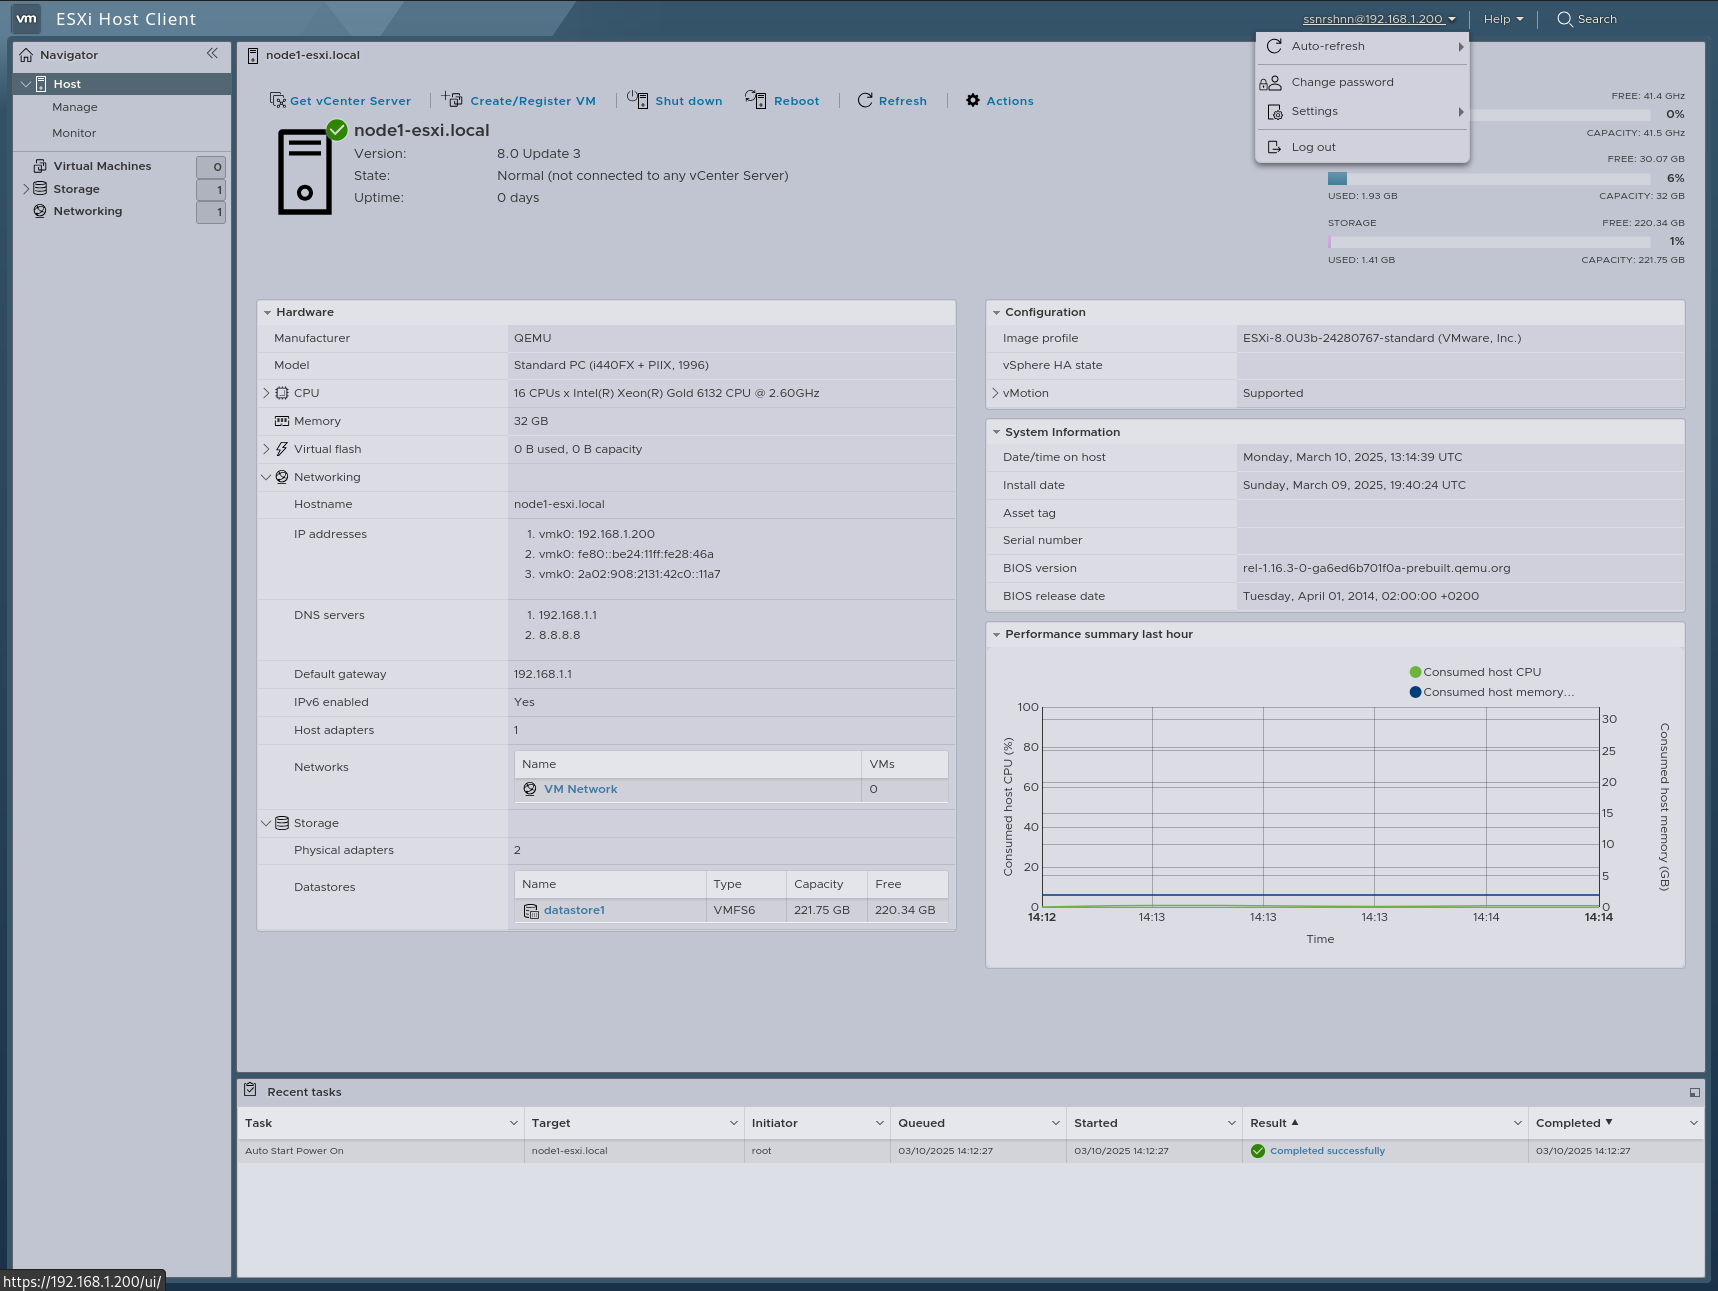Click the VMware logo icon

(25, 18)
